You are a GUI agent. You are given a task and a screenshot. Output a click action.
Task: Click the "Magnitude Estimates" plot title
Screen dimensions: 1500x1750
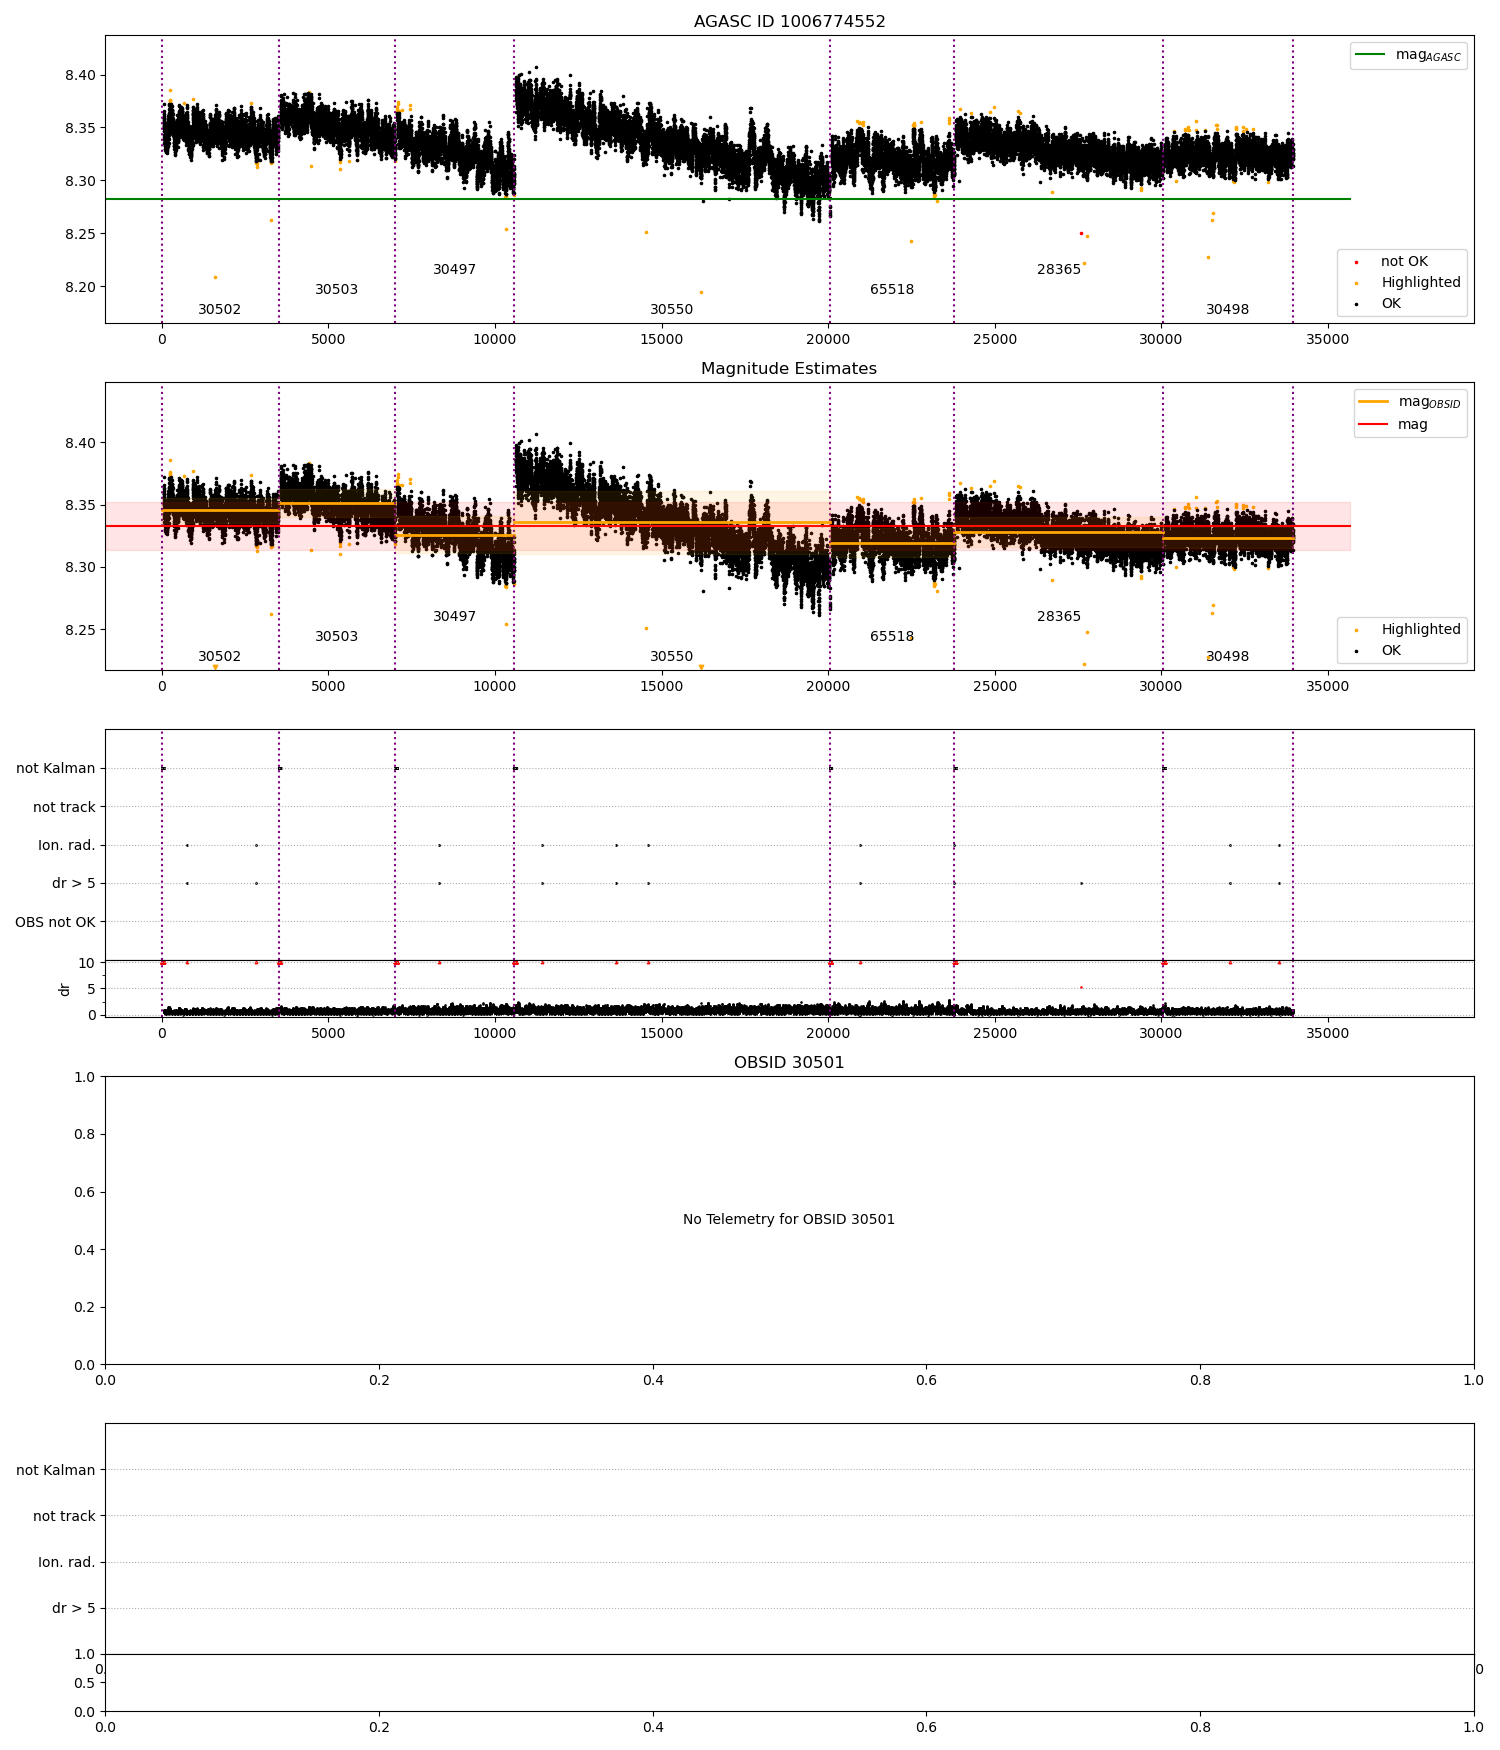click(x=789, y=369)
